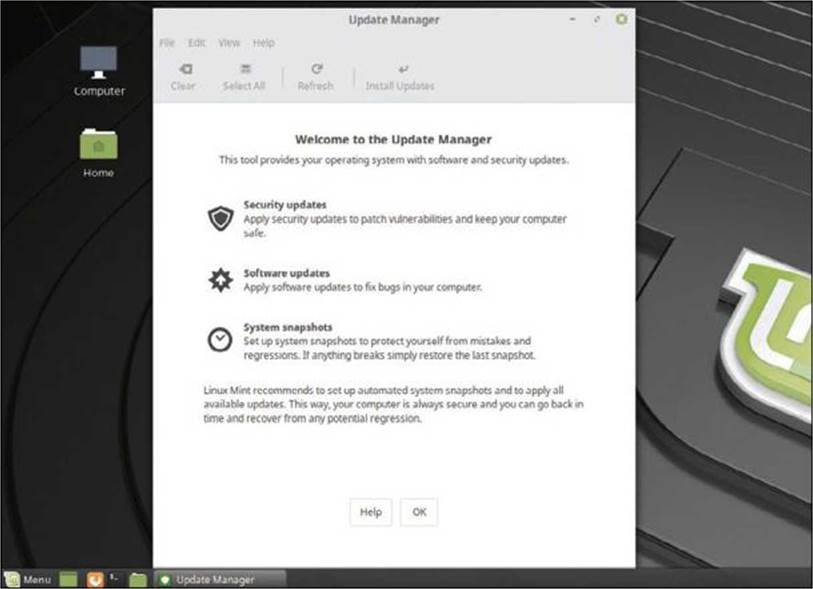Click the Select All toolbar icon
This screenshot has height=589, width=813.
pyautogui.click(x=245, y=69)
